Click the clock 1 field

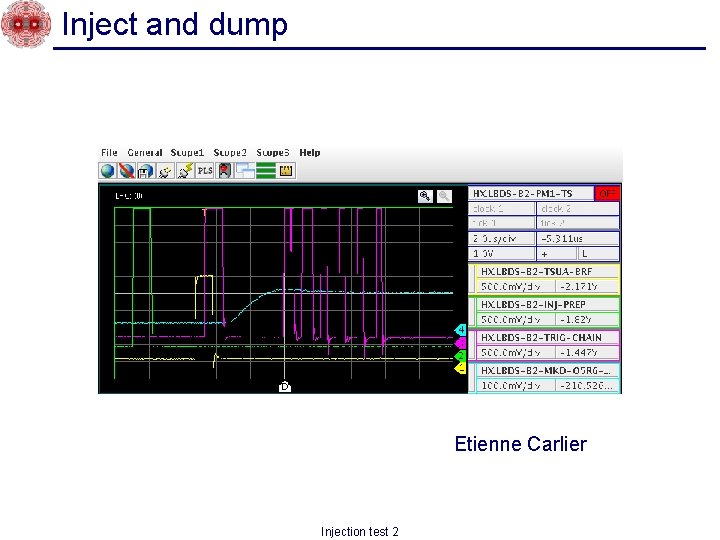click(x=502, y=208)
